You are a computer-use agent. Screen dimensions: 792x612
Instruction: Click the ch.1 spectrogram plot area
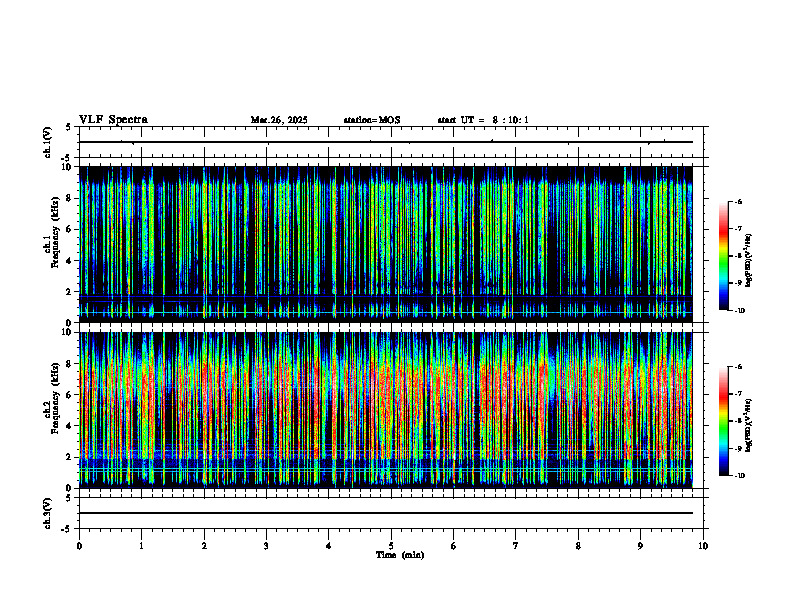(386, 244)
